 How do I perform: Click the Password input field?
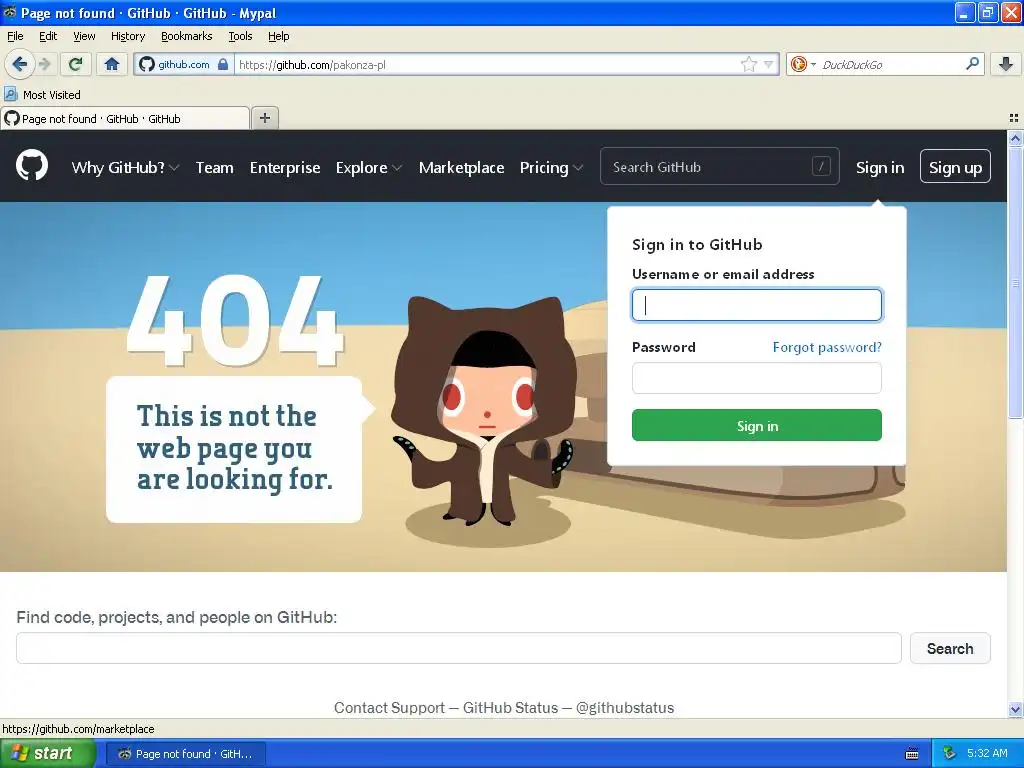756,378
